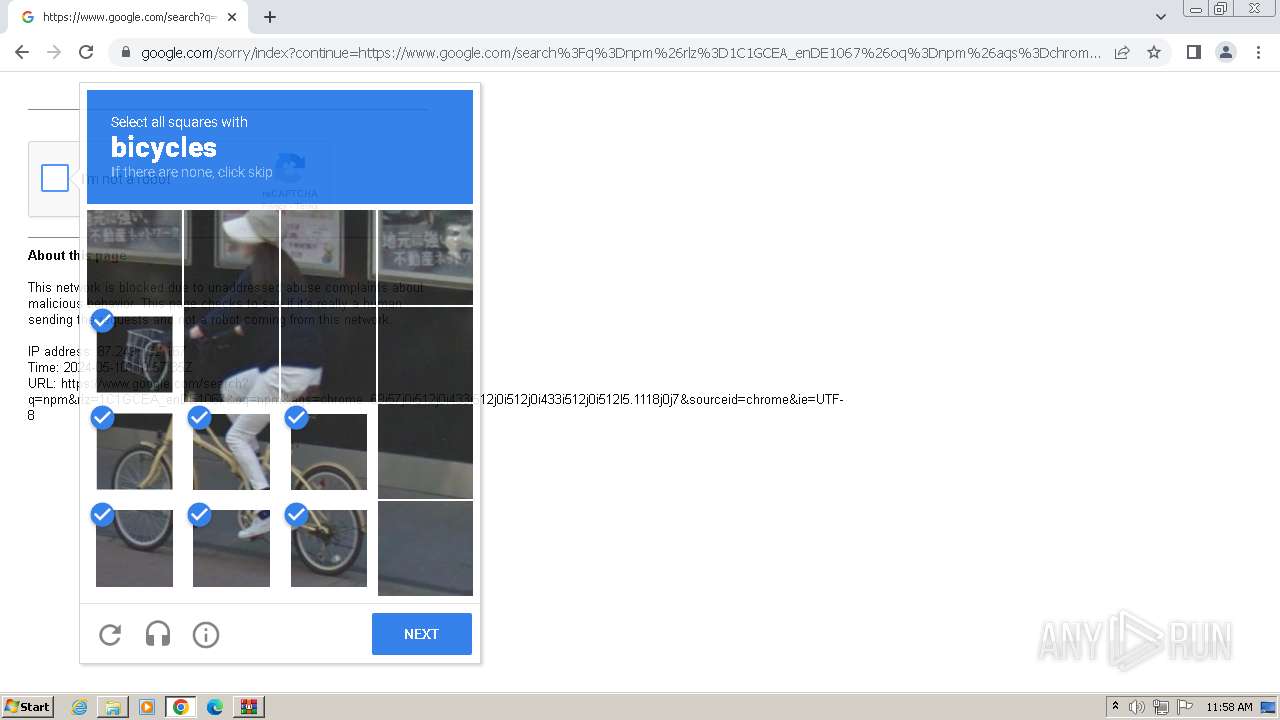Reload the current page

click(x=86, y=52)
